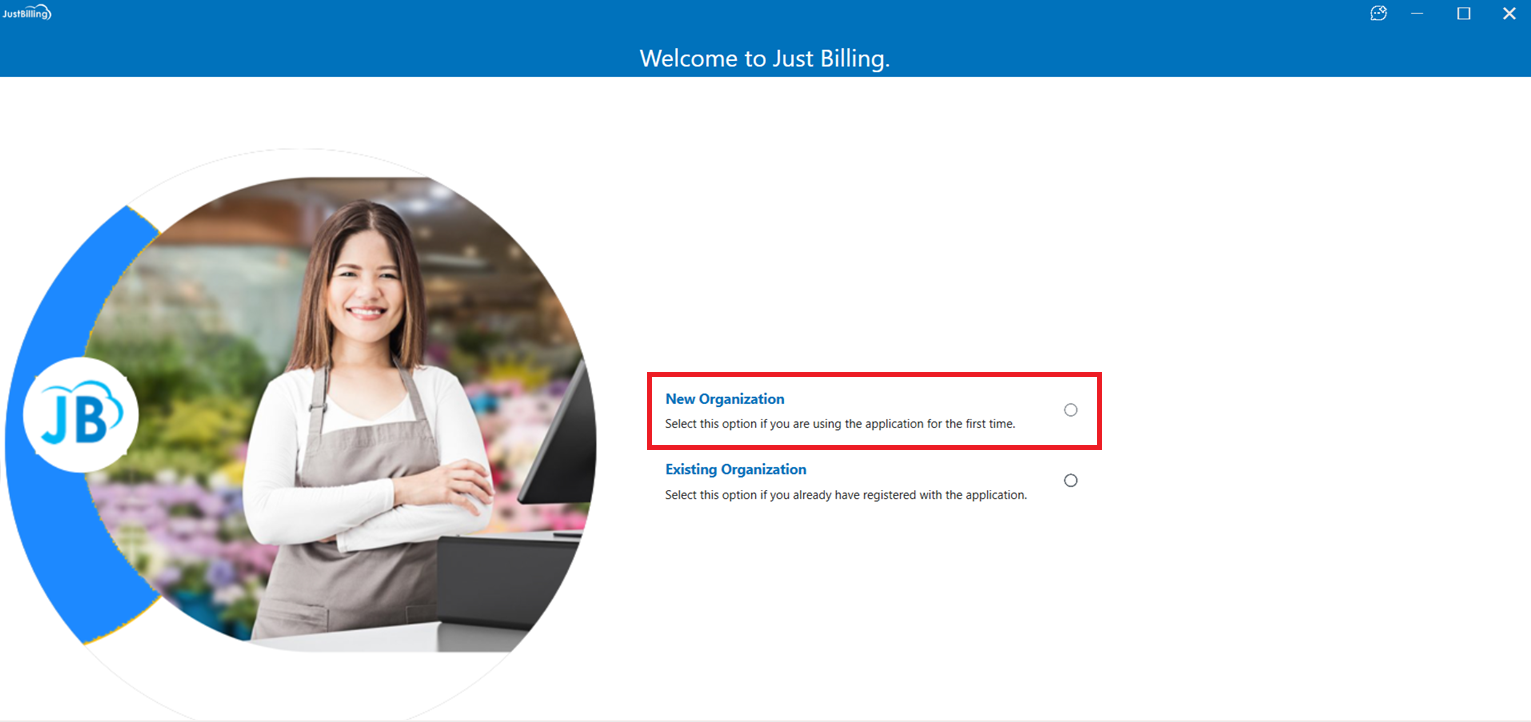Click the "Welcome to Just Billing." title
The height and width of the screenshot is (722, 1531).
coord(765,59)
